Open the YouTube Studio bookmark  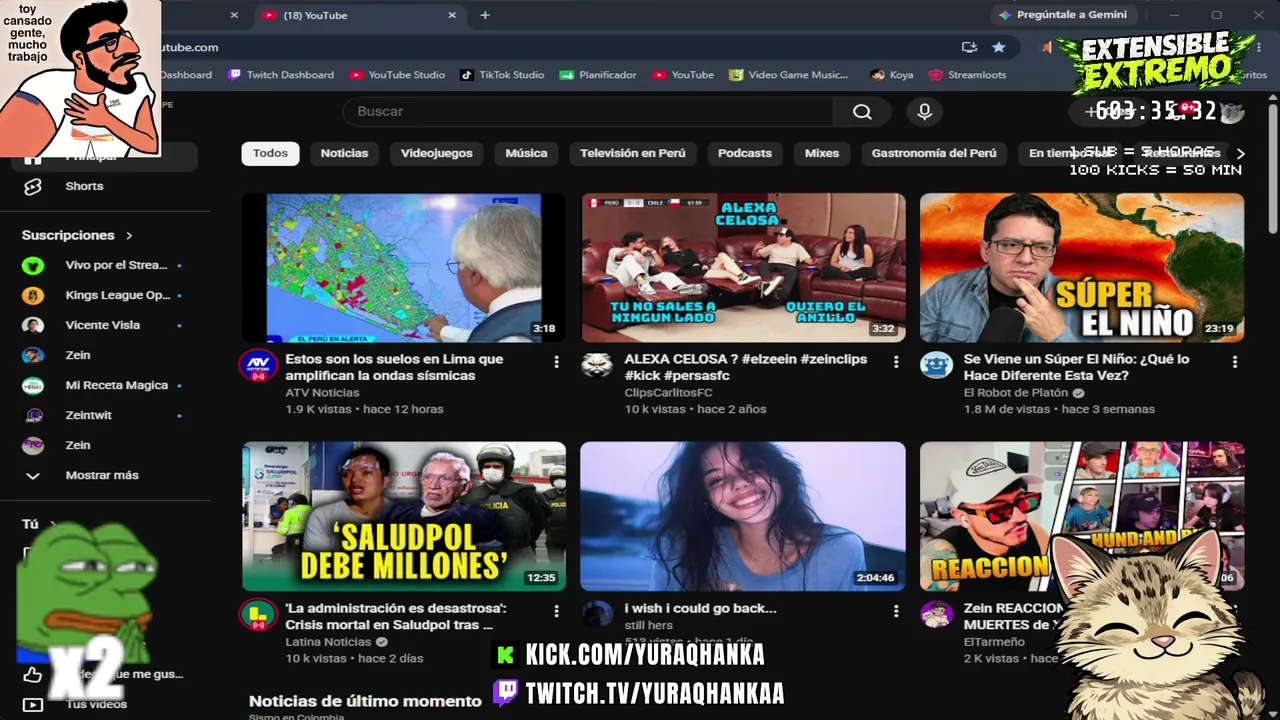(x=397, y=75)
